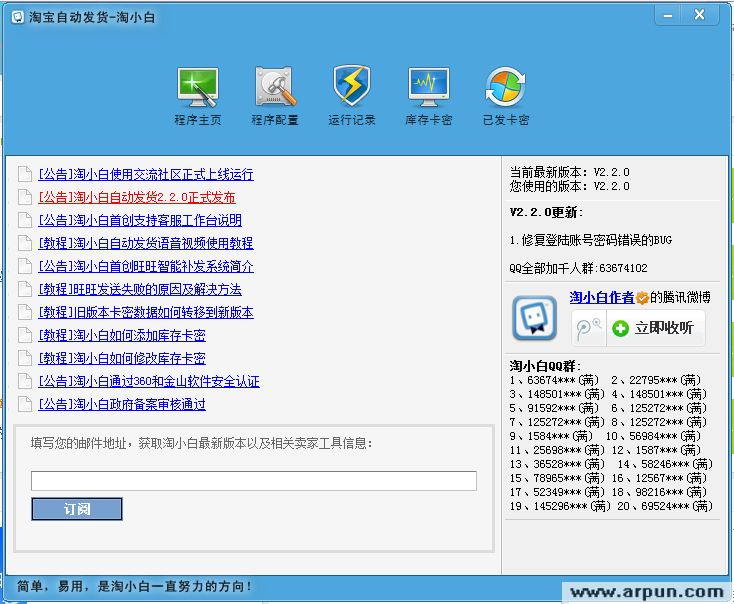Viewport: 734px width, 604px height.
Task: Click QQ group entry 13、36528***
Action: 557,464
